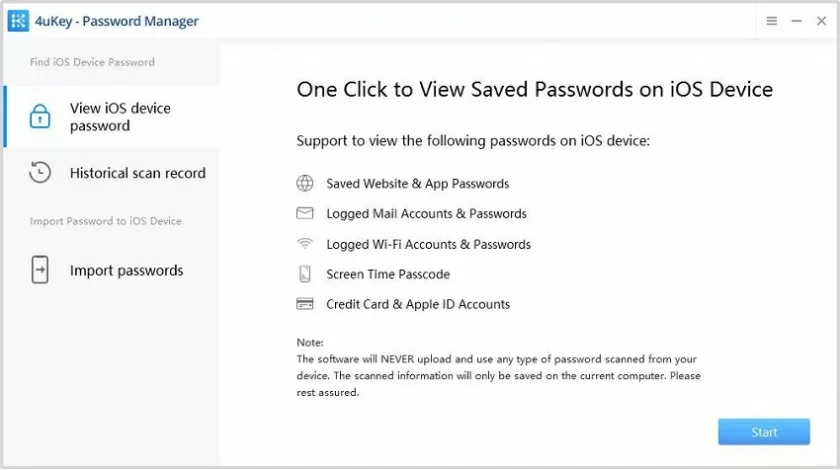This screenshot has height=470, width=840.
Task: Click the envelope mail accounts icon
Action: 305,213
